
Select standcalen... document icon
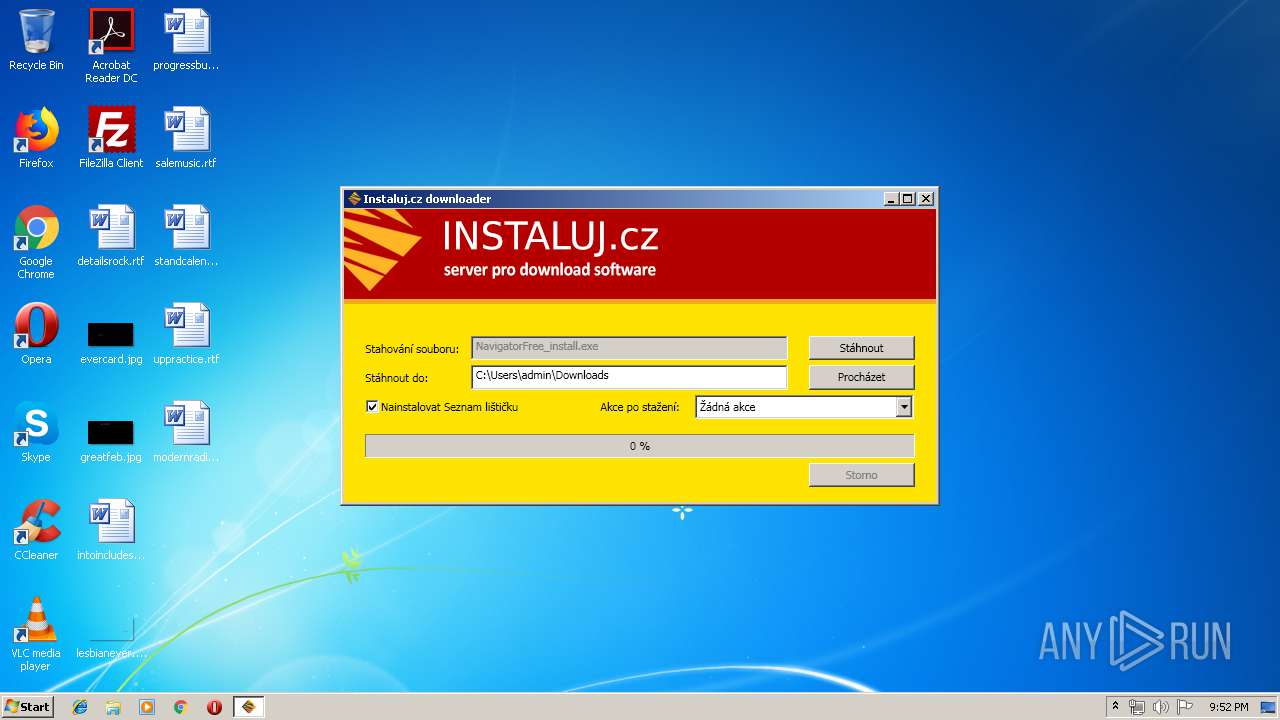pyautogui.click(x=186, y=236)
